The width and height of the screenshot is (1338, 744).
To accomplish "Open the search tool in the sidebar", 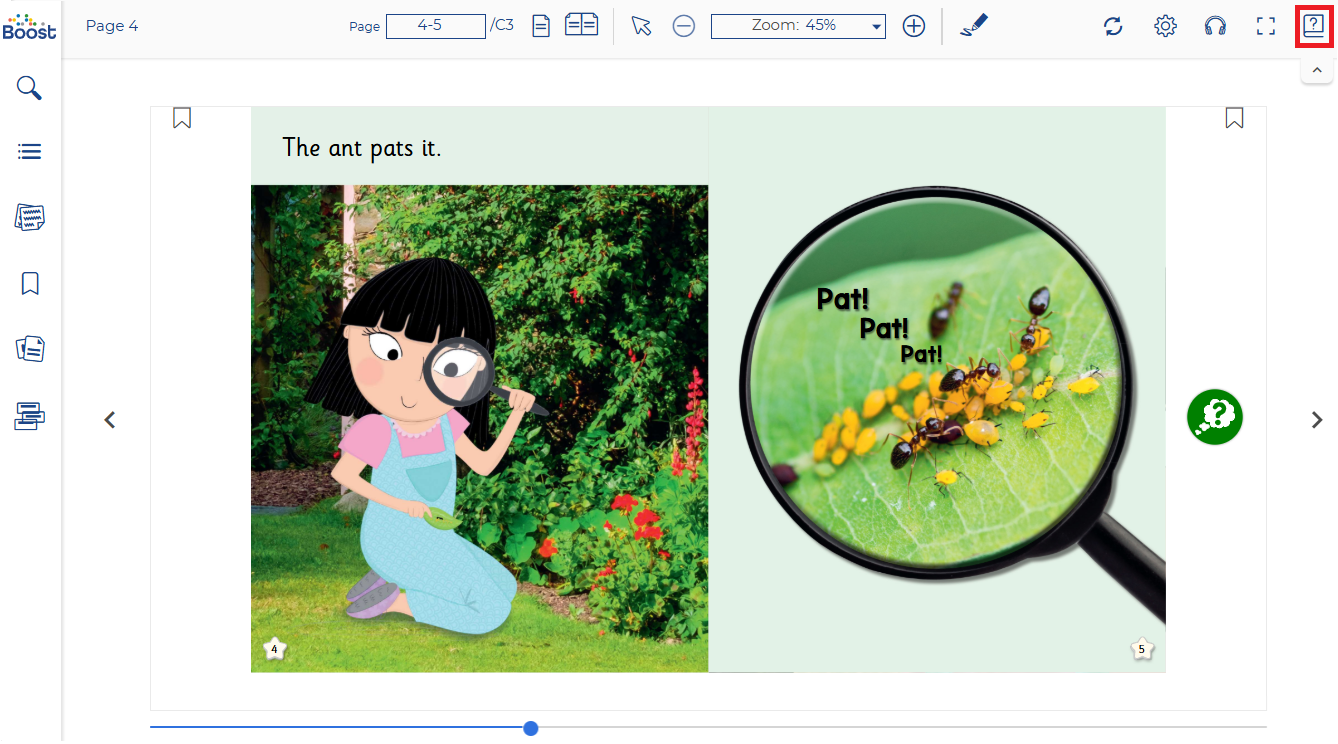I will click(30, 88).
